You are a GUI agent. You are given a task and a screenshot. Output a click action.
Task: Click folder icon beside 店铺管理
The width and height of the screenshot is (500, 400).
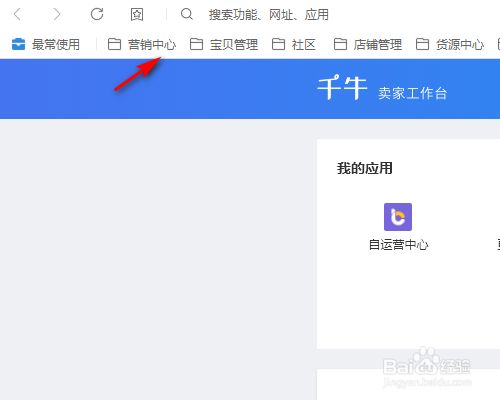[x=340, y=44]
